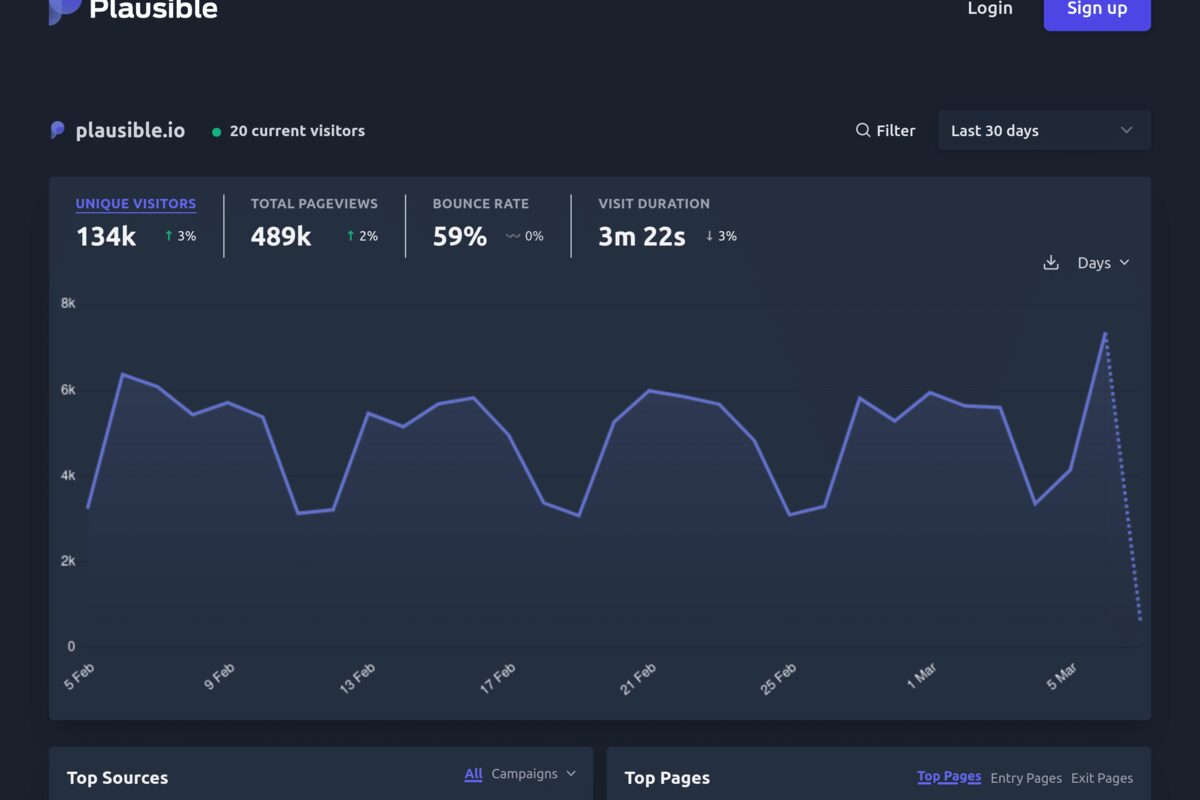Click the unique visitors green up arrow
This screenshot has height=800, width=1200.
tap(169, 236)
